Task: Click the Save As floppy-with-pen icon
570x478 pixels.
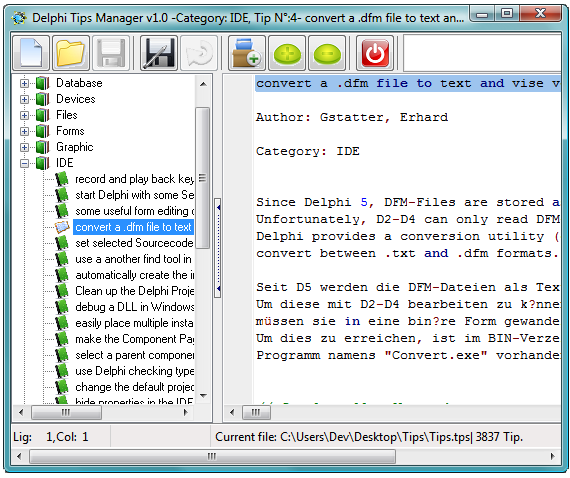Action: pyautogui.click(x=159, y=53)
